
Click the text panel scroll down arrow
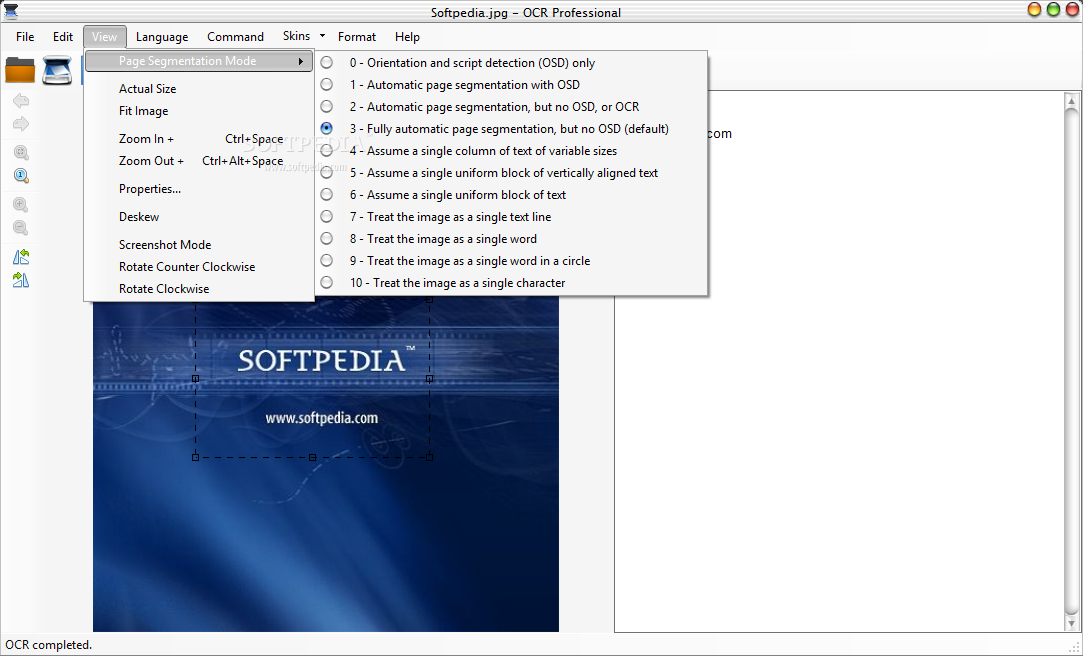click(x=1071, y=624)
